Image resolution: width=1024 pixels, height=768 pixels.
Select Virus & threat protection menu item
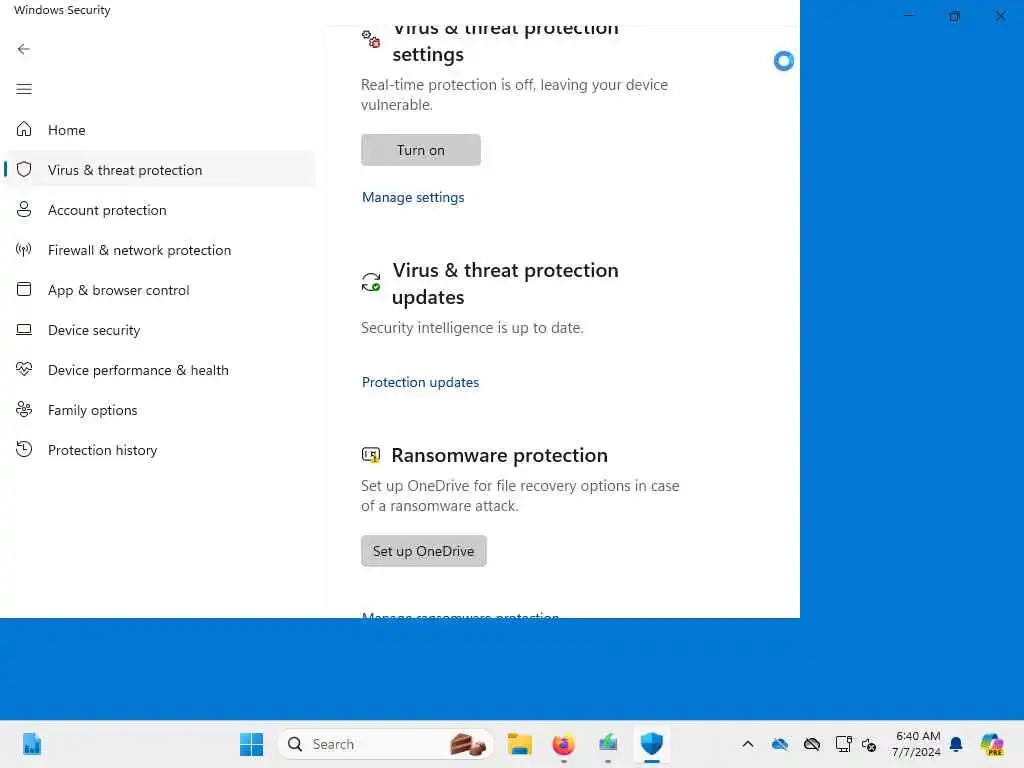[x=160, y=170]
